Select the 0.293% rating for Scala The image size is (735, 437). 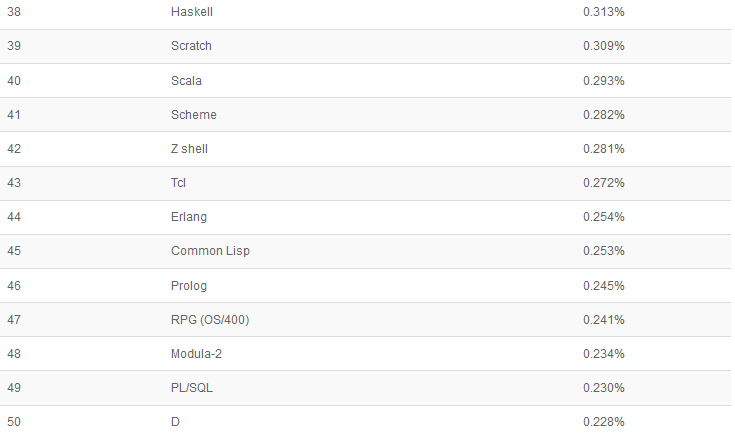[x=604, y=80]
